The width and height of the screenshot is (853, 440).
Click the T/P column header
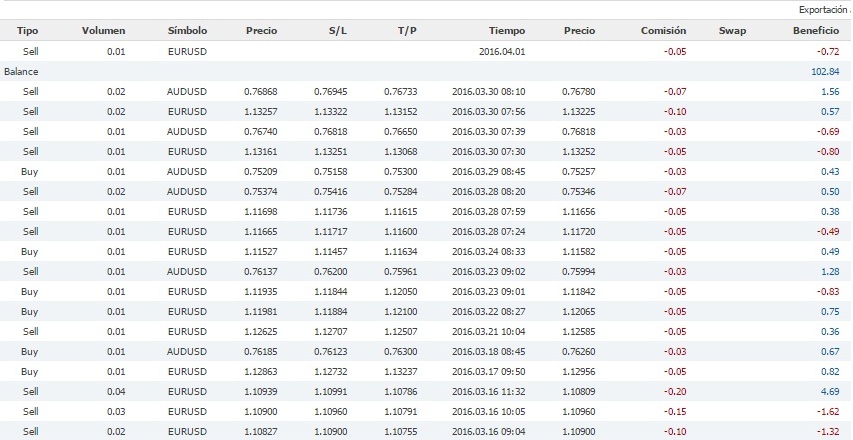(407, 31)
